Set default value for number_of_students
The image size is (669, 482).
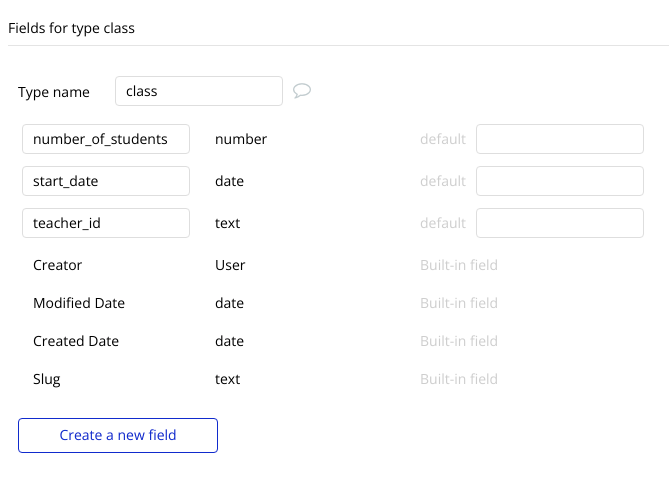pyautogui.click(x=560, y=139)
